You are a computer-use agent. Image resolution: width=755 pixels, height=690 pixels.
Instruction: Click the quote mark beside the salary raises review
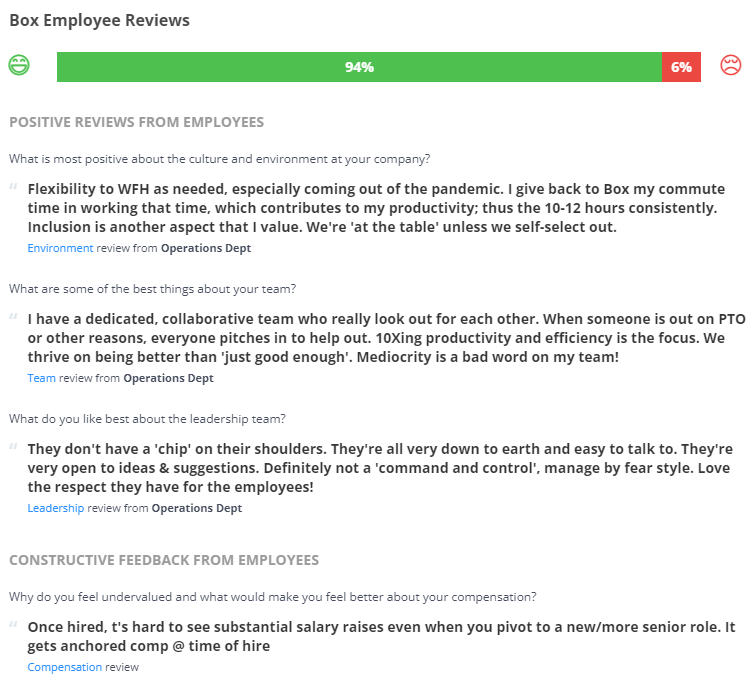pyautogui.click(x=13, y=625)
